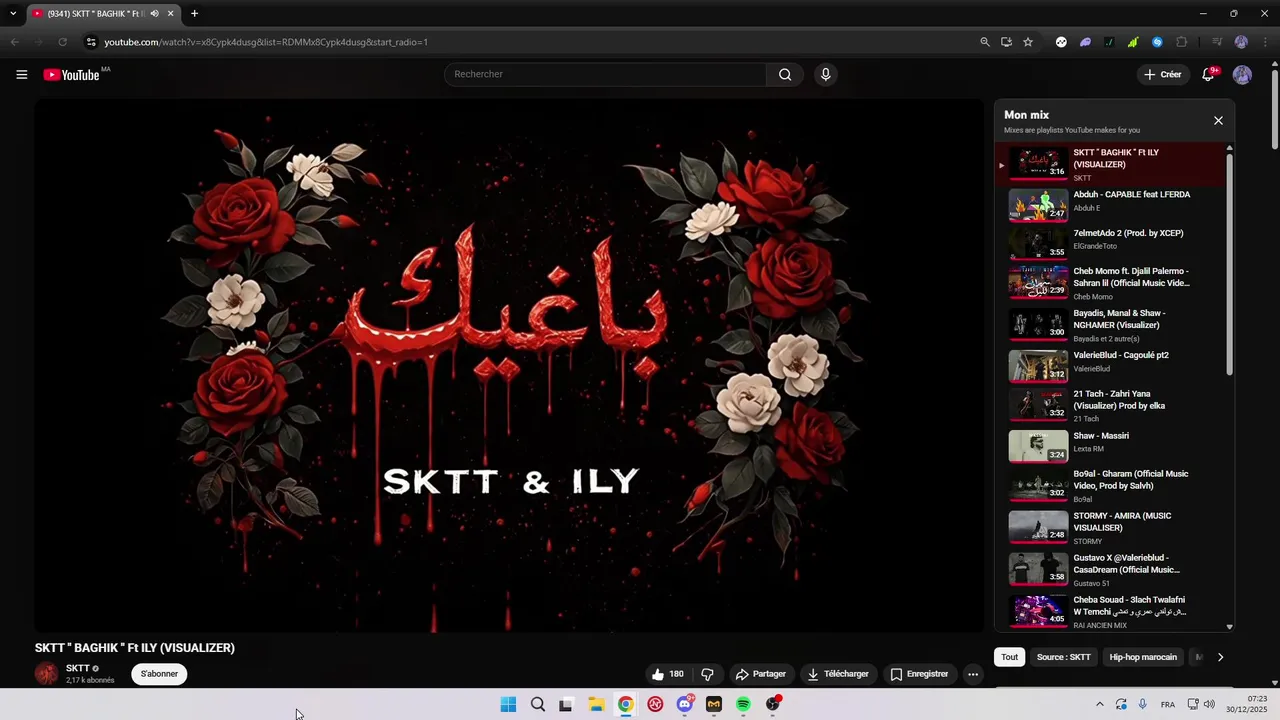Like the video with thumbs-up button
Image resolution: width=1280 pixels, height=720 pixels.
[x=667, y=674]
